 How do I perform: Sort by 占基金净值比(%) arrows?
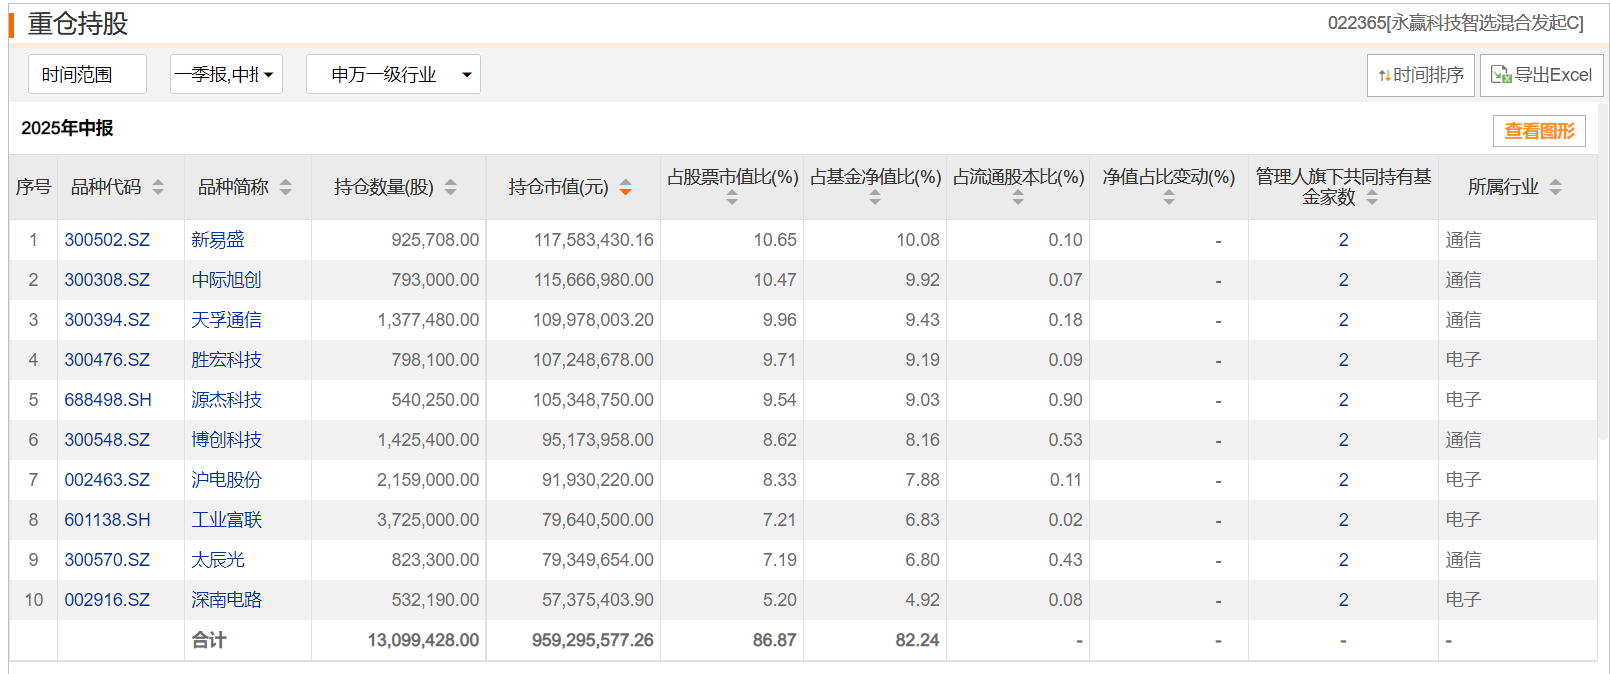tap(875, 198)
